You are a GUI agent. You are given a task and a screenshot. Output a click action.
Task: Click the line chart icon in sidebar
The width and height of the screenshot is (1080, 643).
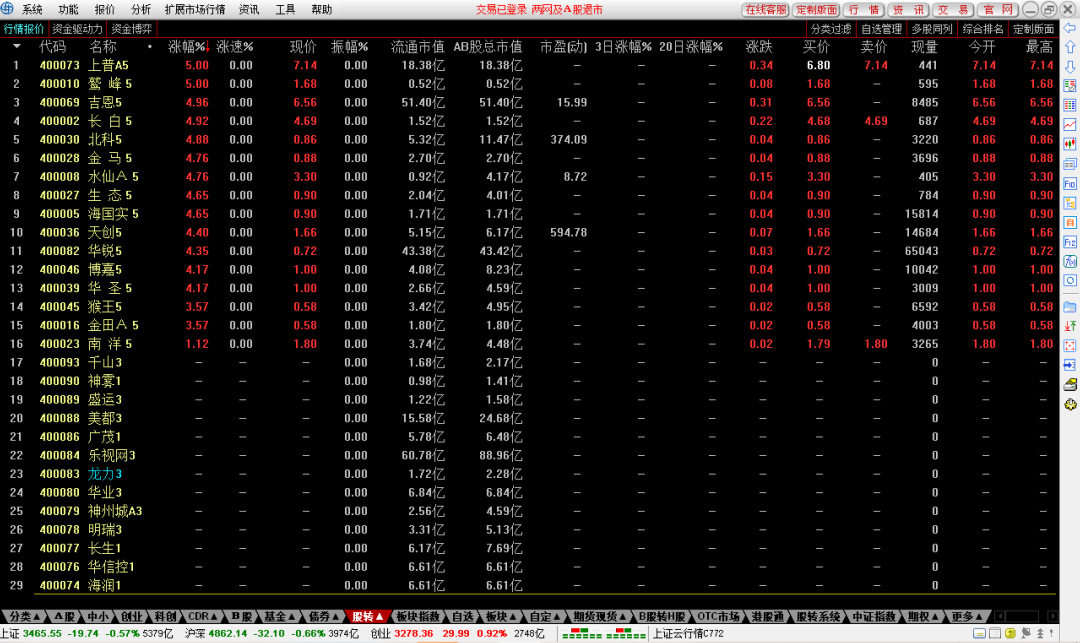point(1069,124)
